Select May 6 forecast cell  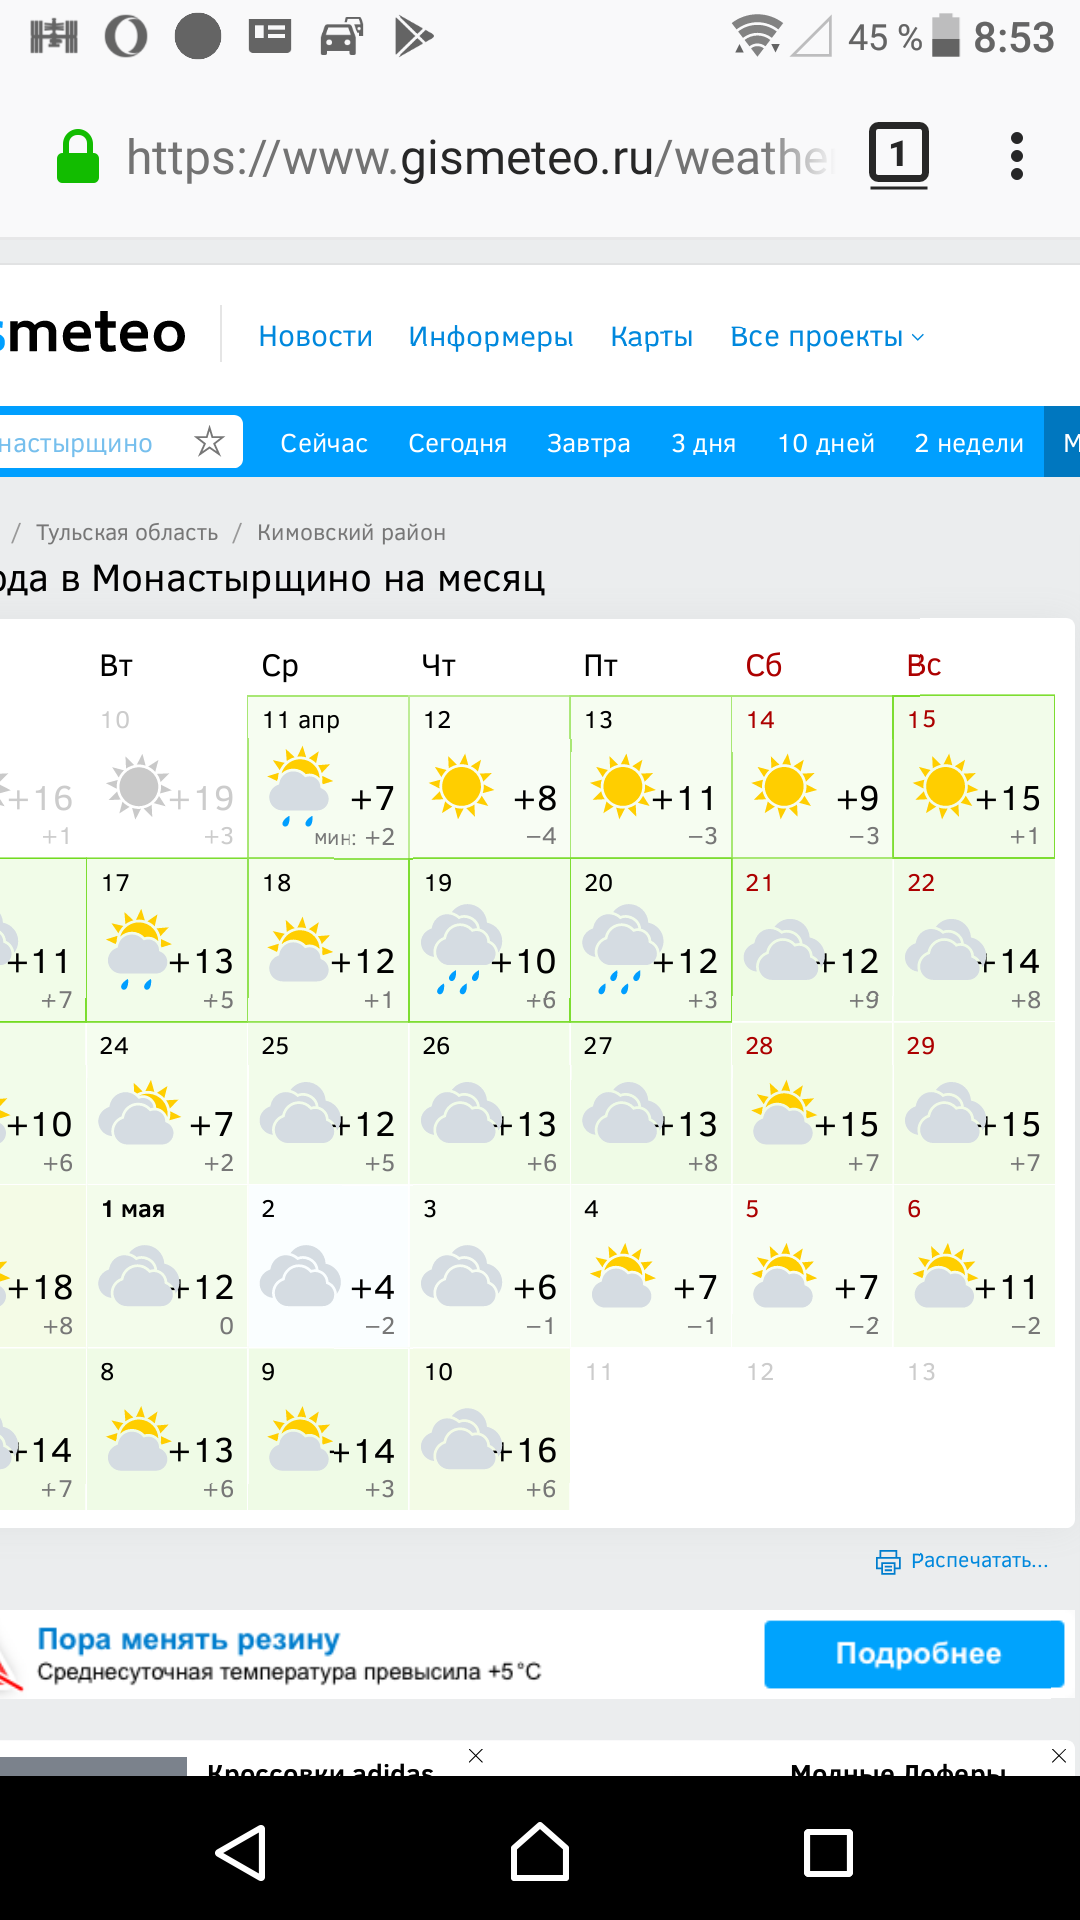pyautogui.click(x=974, y=1266)
